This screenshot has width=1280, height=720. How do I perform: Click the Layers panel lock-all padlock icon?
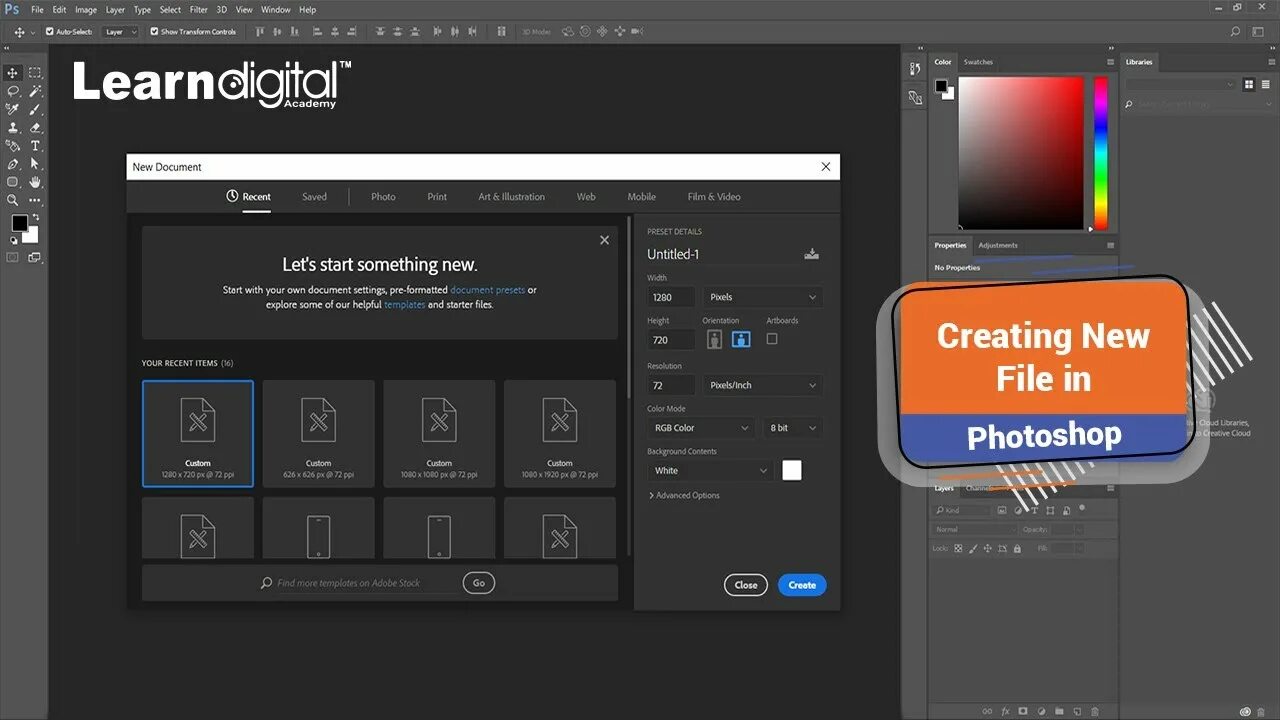click(x=1017, y=549)
